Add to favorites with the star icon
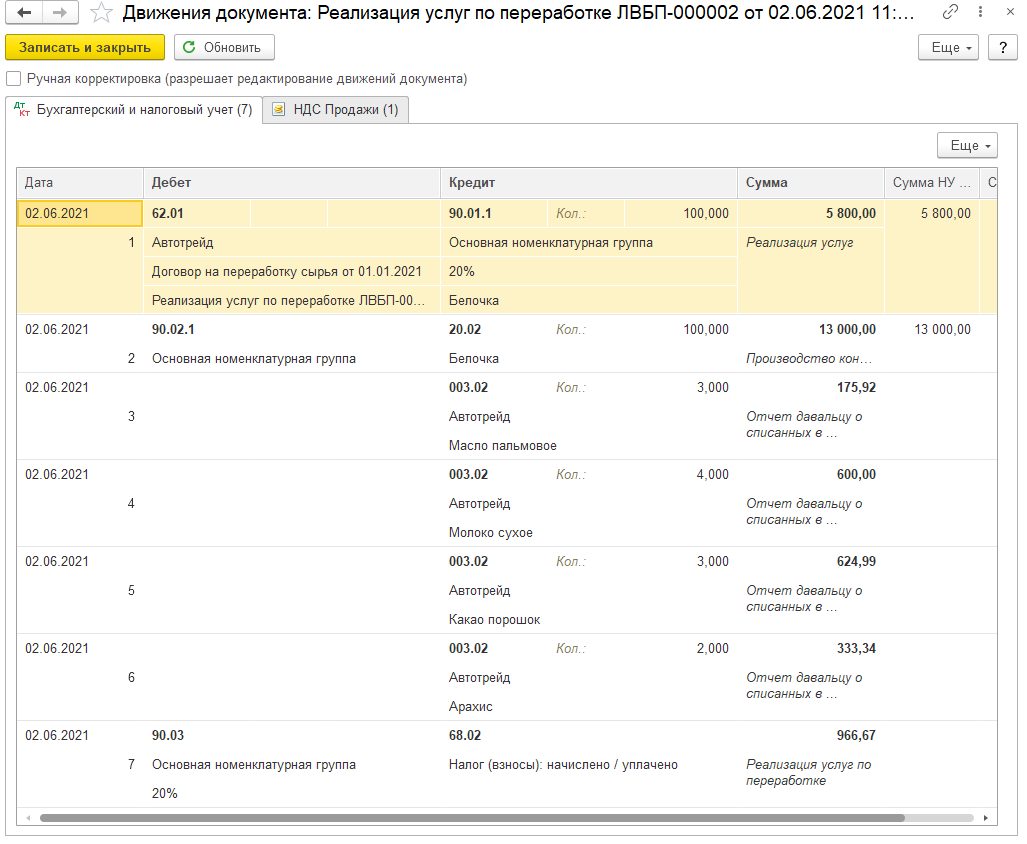 (101, 12)
